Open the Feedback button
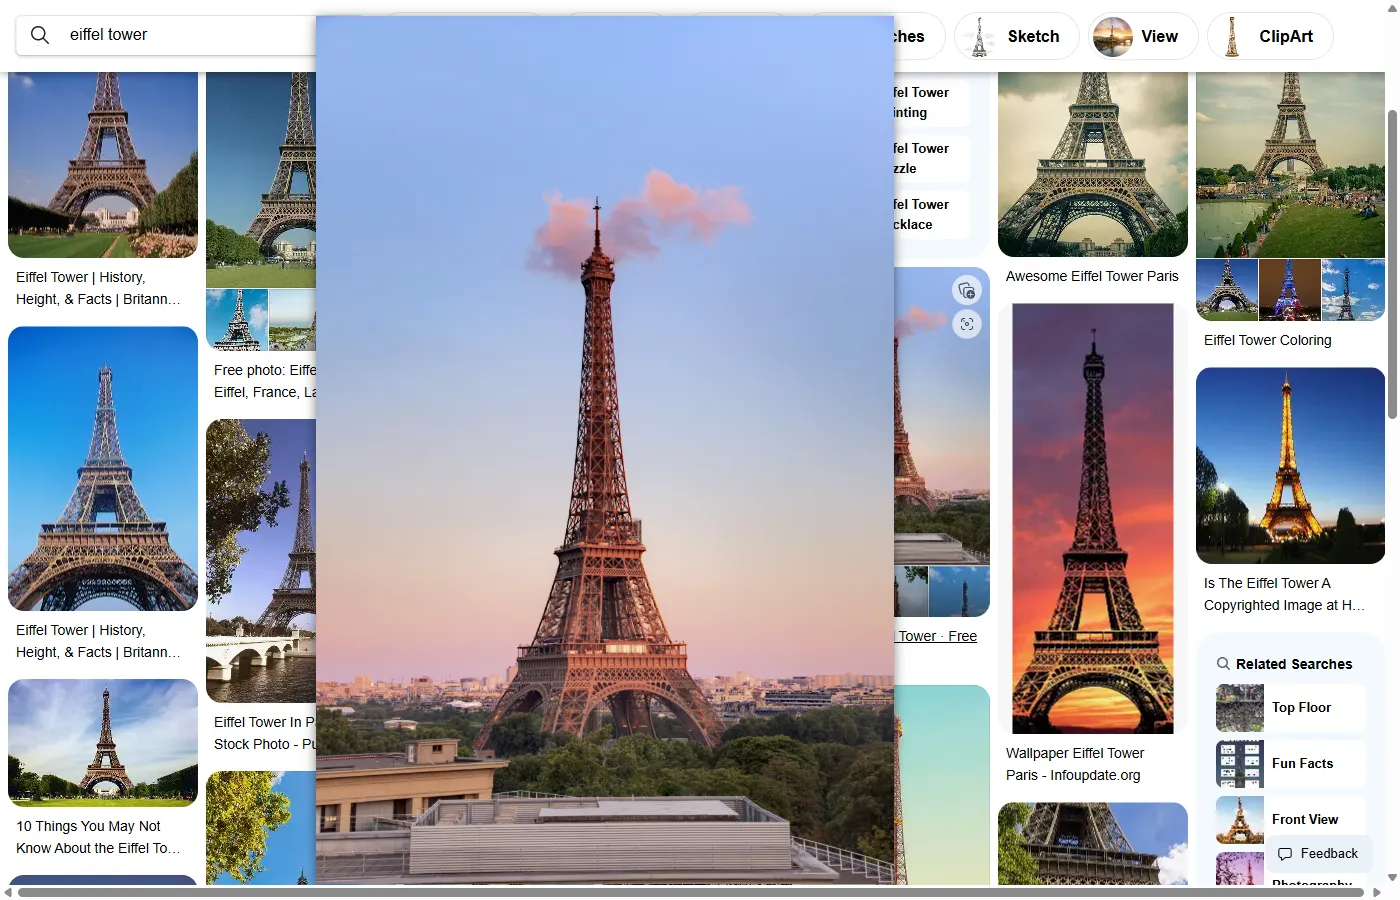Screen dimensions: 1400x900 1318,854
